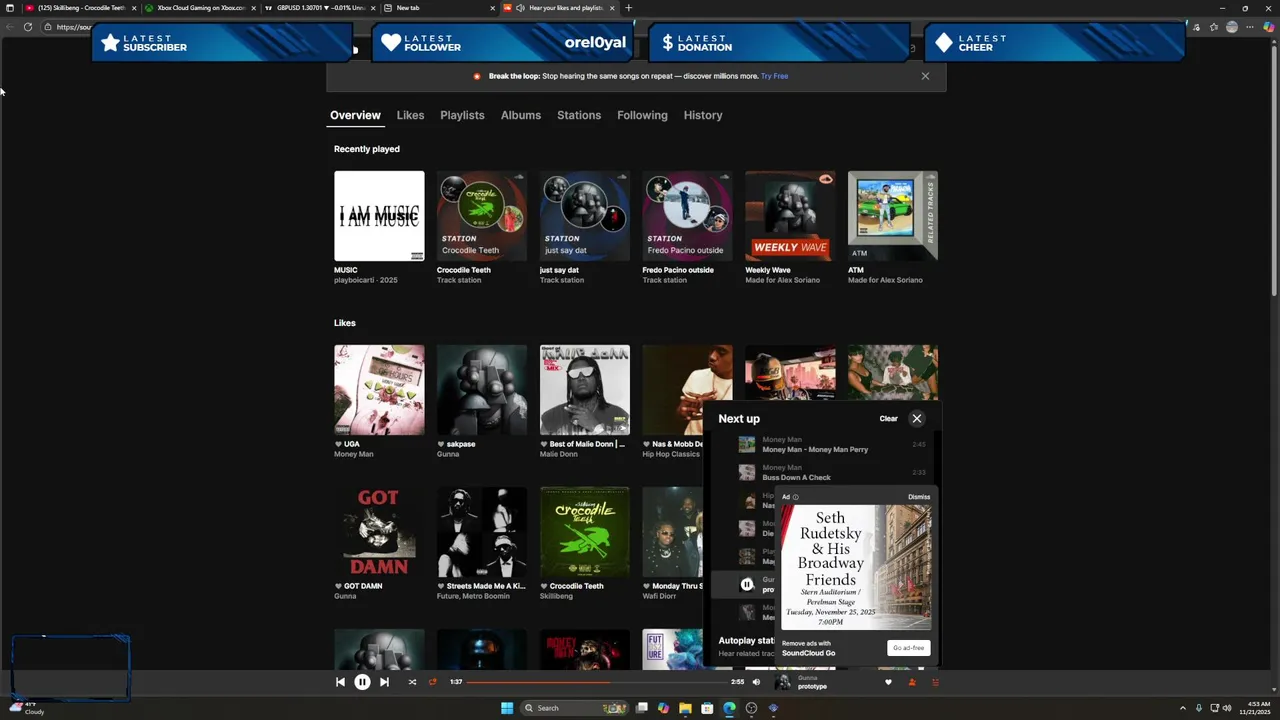Toggle the Next up queue icon

tap(936, 682)
